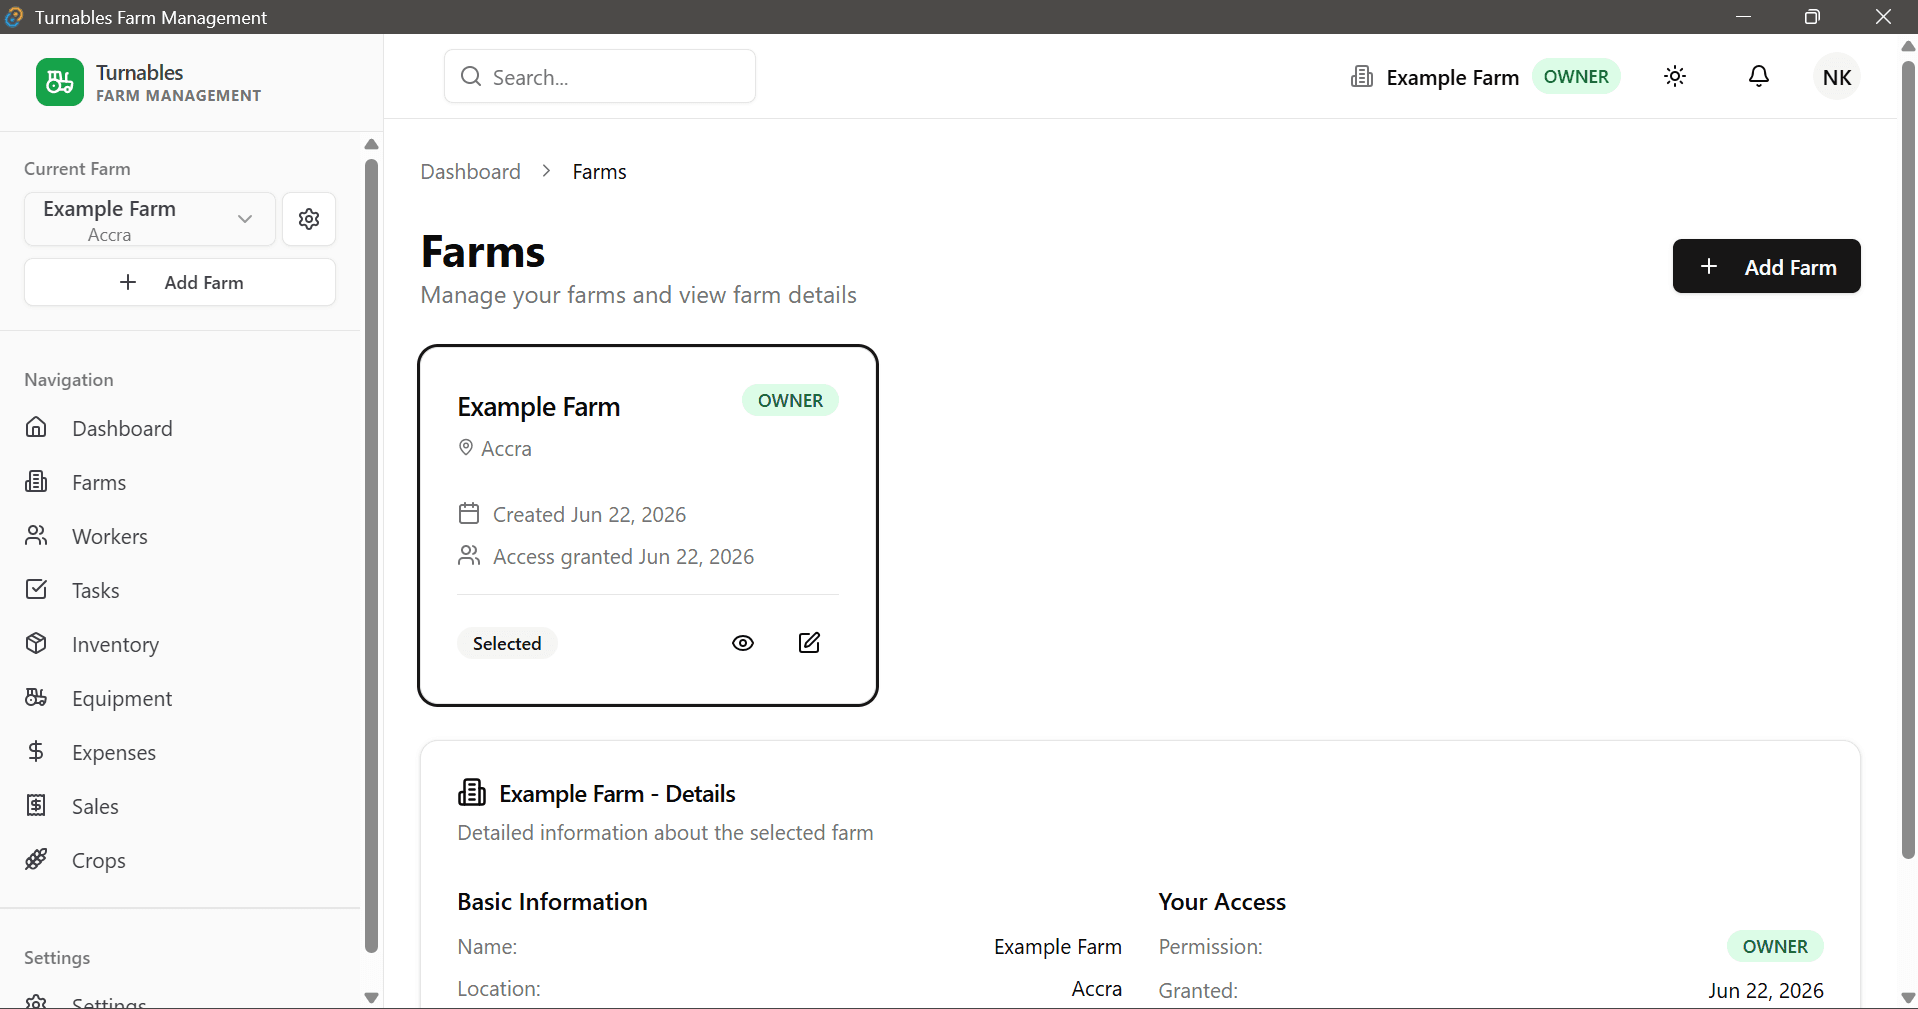Click location pin icon next to Accra
This screenshot has height=1009, width=1918.
(466, 448)
